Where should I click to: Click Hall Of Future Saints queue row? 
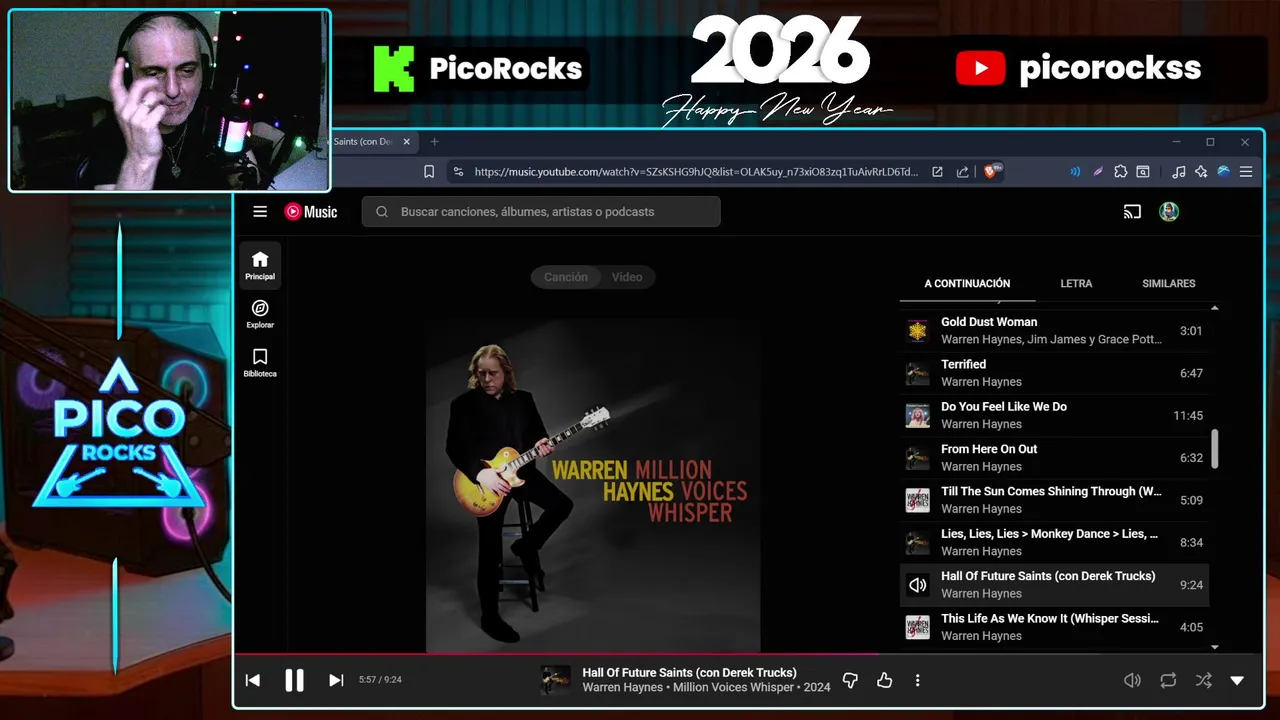tap(1054, 585)
